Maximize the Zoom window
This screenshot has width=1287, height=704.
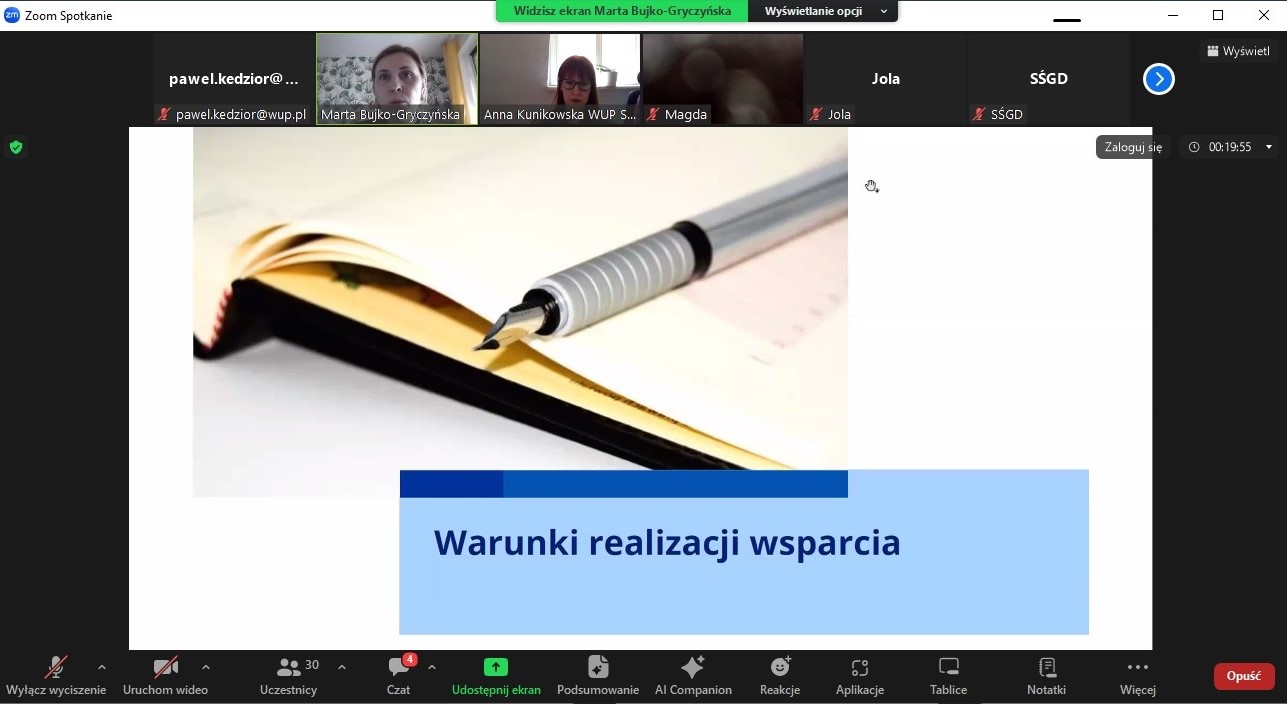[x=1218, y=15]
